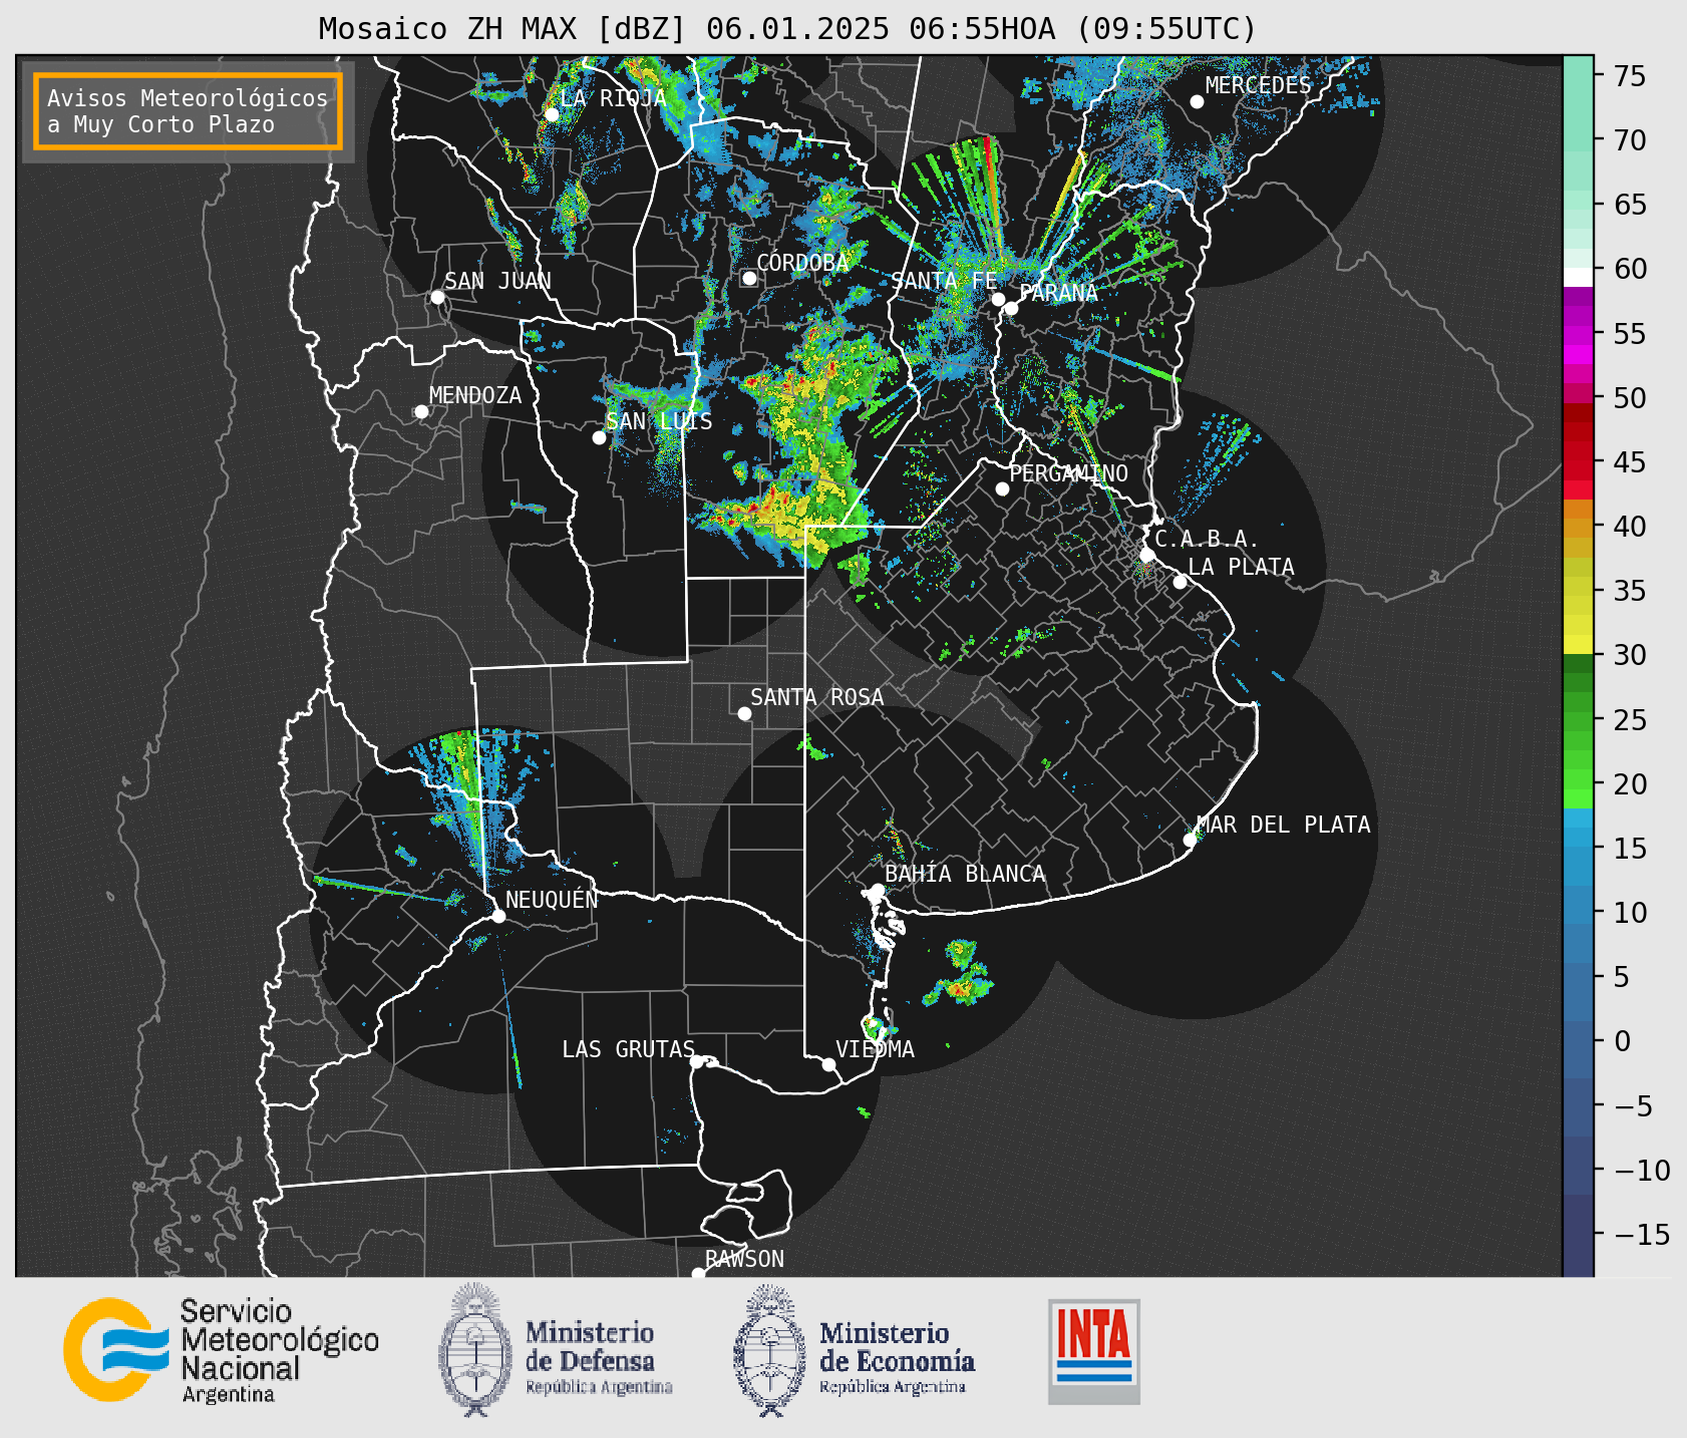Click the Ministerio de Defensa emblem
1687x1438 pixels.
point(476,1349)
